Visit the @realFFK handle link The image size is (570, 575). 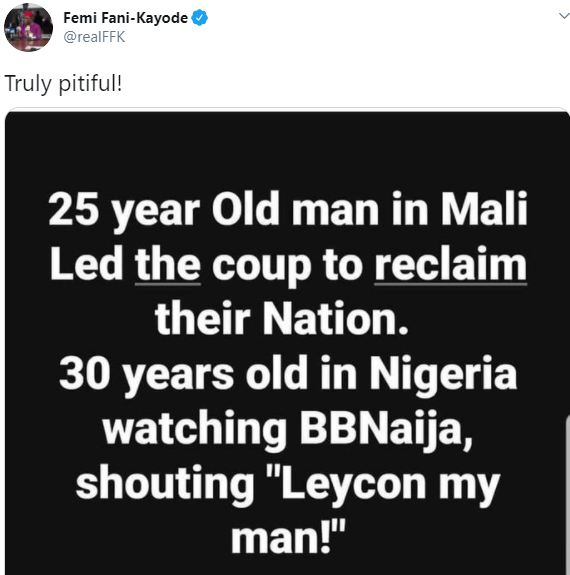pyautogui.click(x=94, y=37)
